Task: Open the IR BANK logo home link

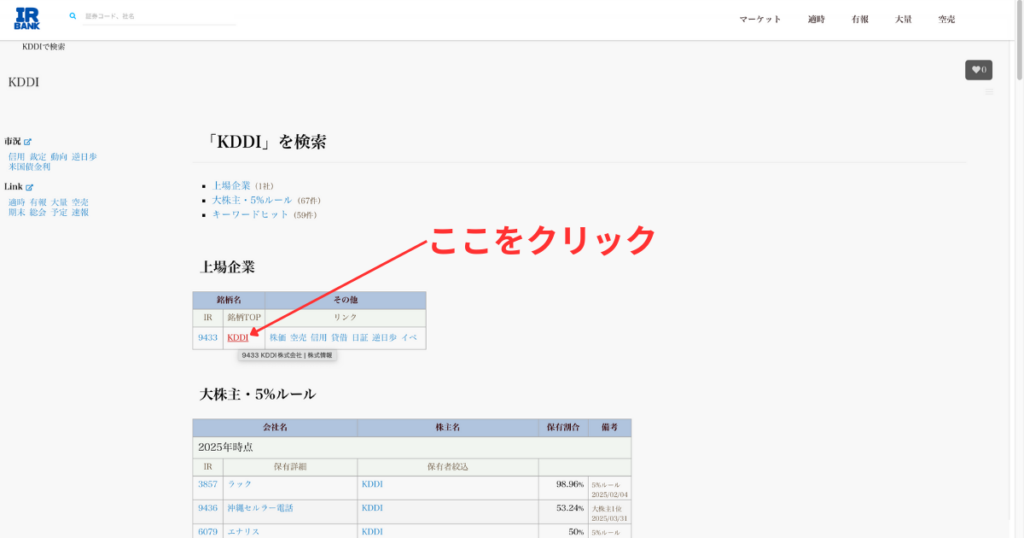Action: [x=27, y=18]
